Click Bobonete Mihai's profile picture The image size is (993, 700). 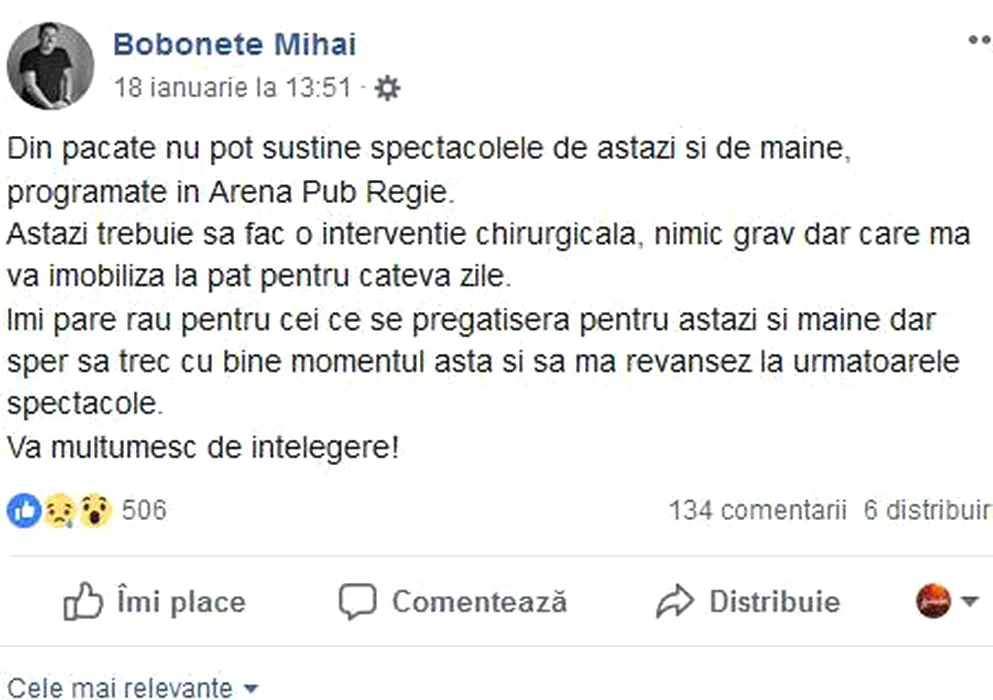(x=49, y=66)
